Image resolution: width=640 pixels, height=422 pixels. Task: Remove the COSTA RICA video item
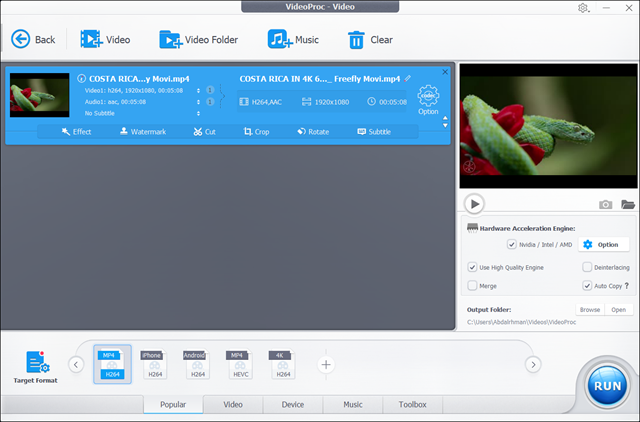coord(445,72)
